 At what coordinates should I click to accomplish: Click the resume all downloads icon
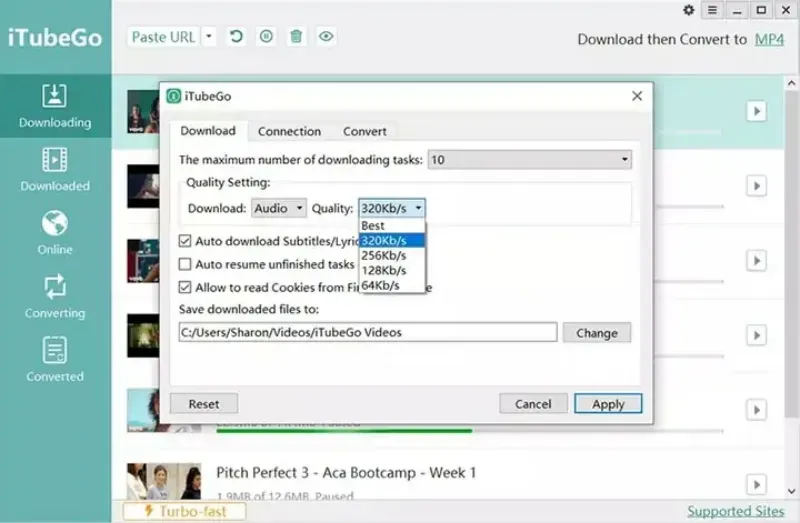tap(236, 37)
